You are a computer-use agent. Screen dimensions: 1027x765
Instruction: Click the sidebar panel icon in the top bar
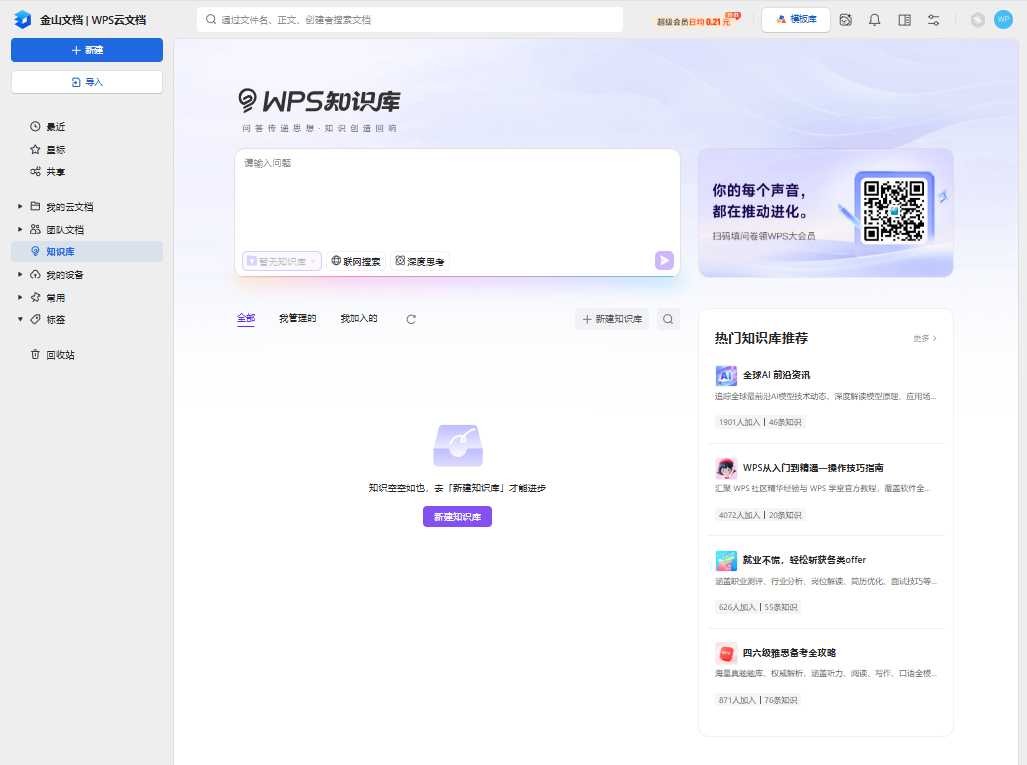coord(903,19)
